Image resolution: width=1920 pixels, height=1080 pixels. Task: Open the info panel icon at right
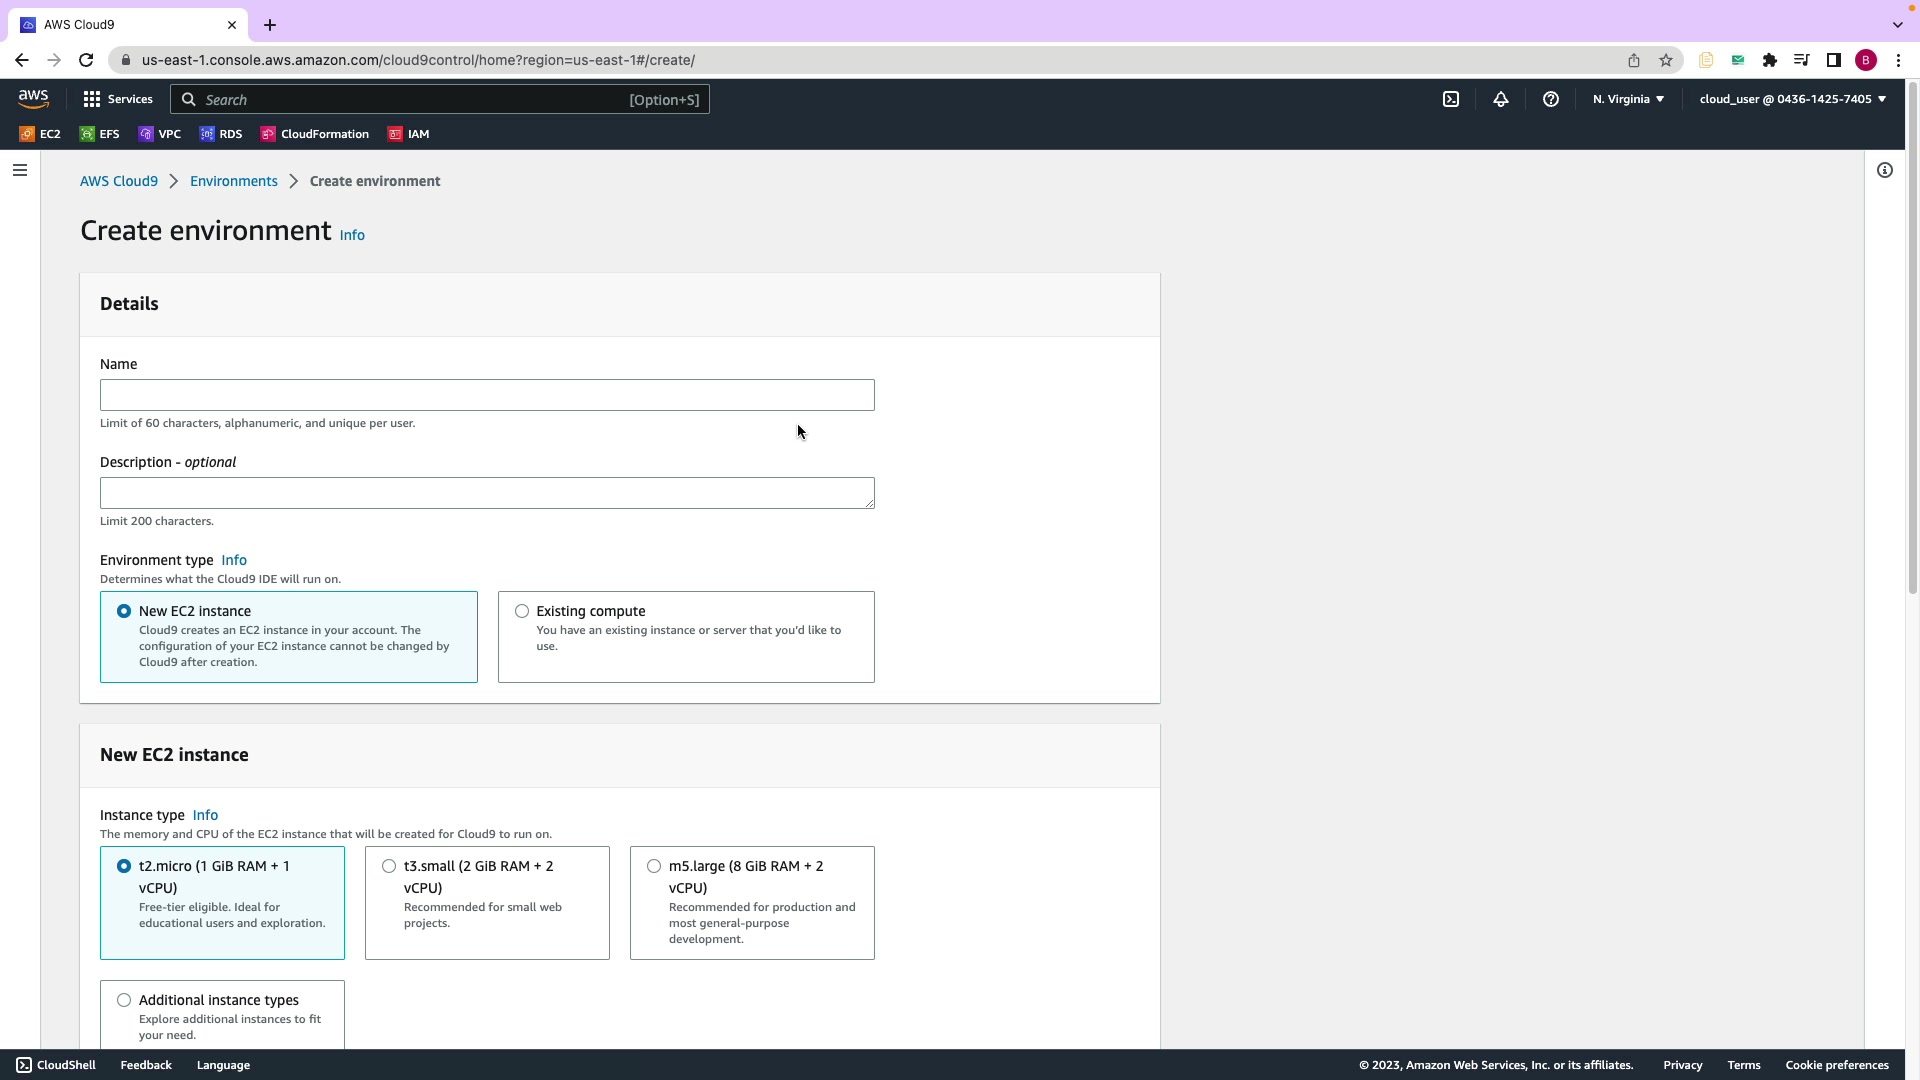tap(1885, 170)
